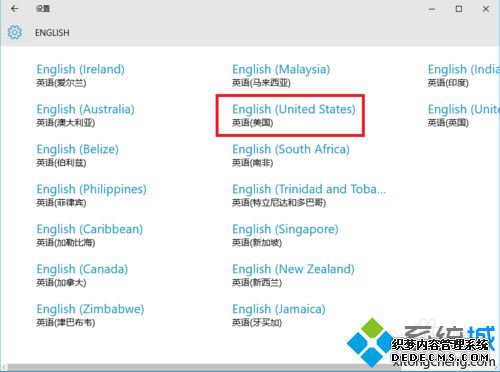This screenshot has width=500, height=372.
Task: Select English (Trinidad and Tobago) option
Action: pos(309,196)
